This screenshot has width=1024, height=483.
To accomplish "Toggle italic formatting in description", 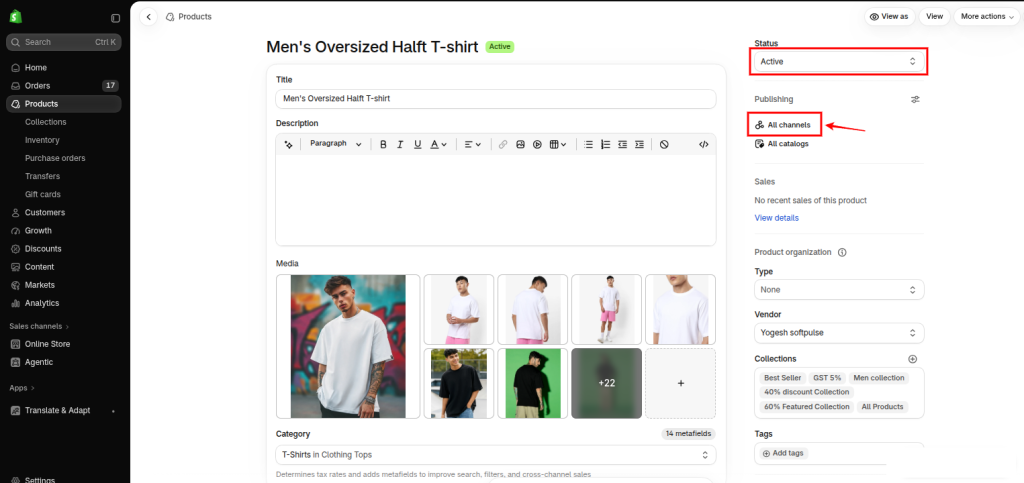I will [400, 144].
